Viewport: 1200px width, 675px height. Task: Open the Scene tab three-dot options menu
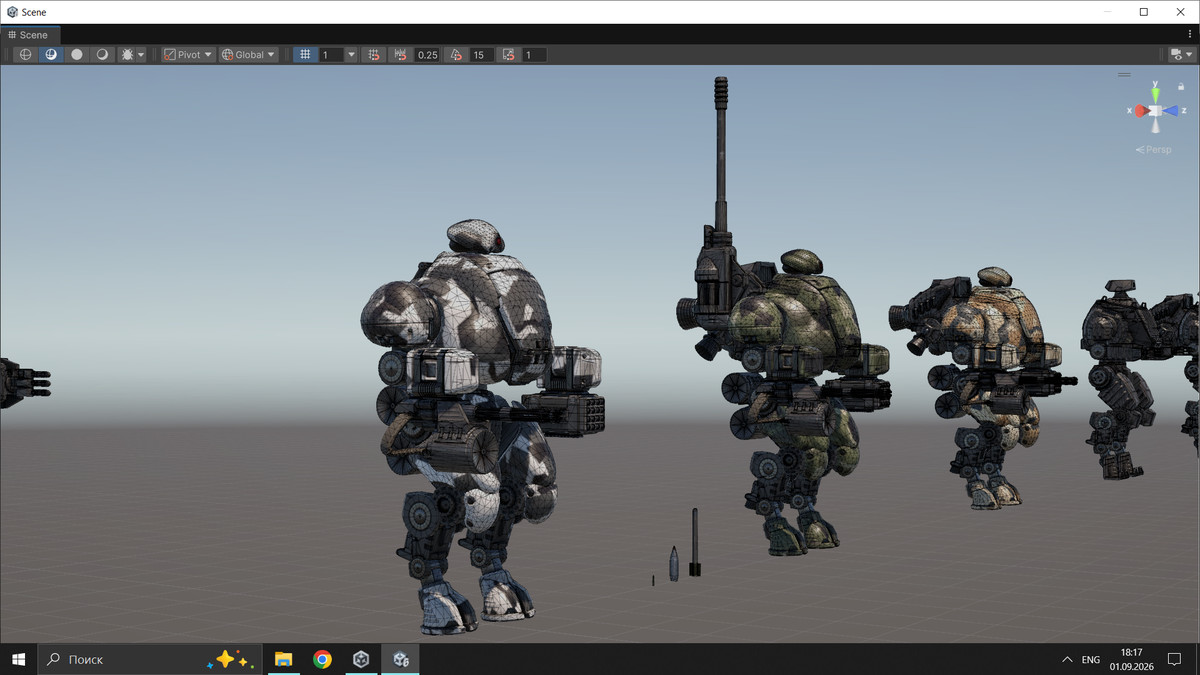pos(1190,35)
